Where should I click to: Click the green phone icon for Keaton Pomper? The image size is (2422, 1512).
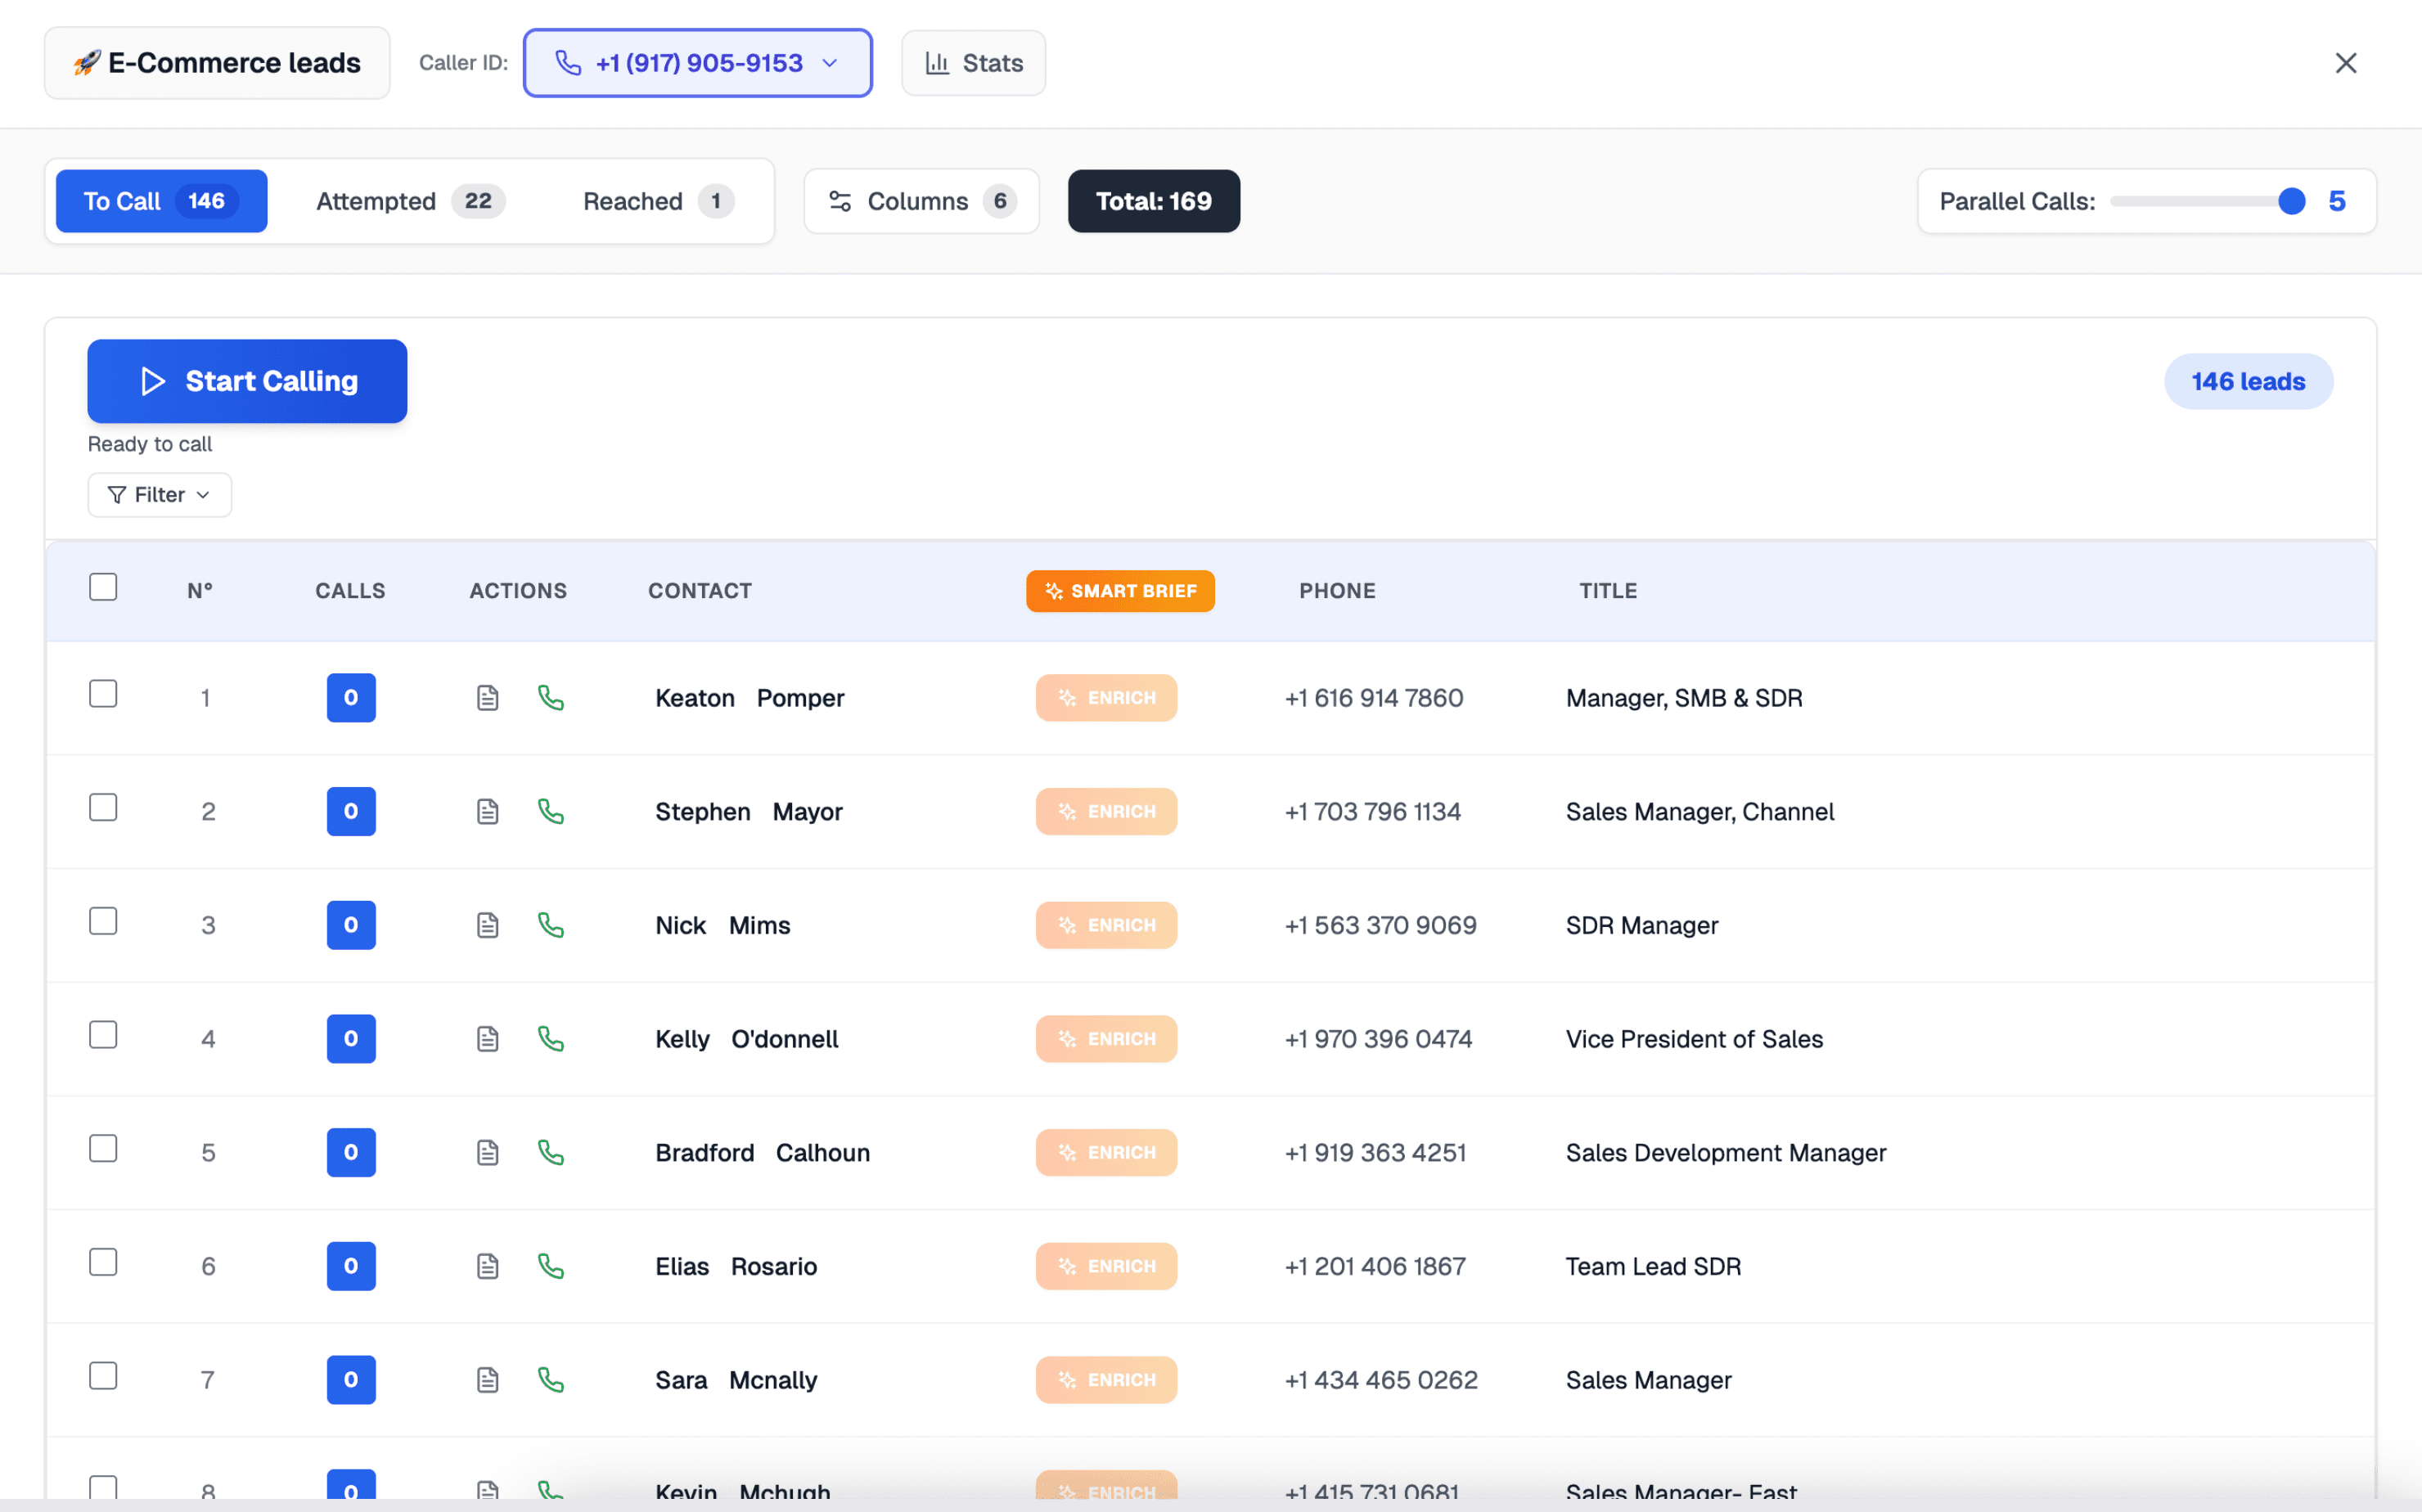(551, 697)
